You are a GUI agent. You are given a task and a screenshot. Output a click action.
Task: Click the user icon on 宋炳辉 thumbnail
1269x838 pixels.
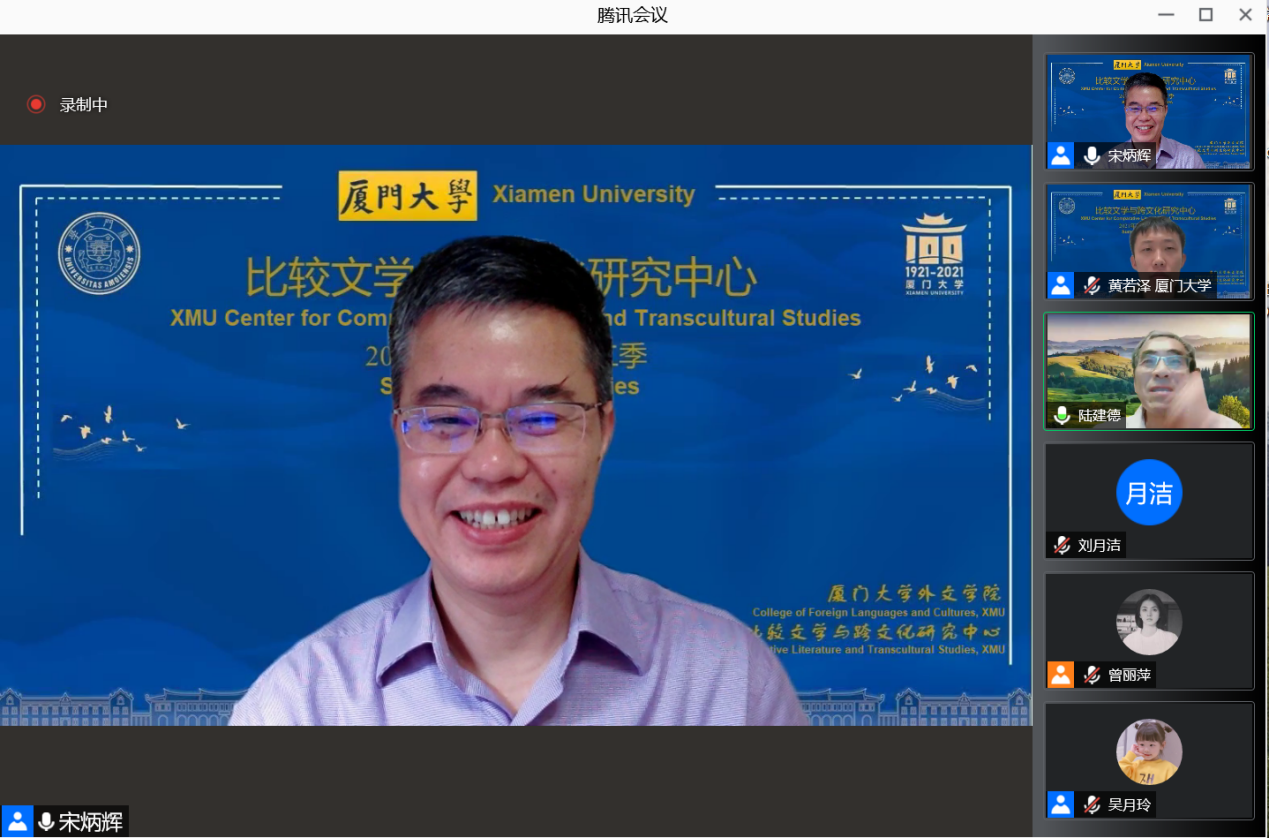[x=1060, y=156]
